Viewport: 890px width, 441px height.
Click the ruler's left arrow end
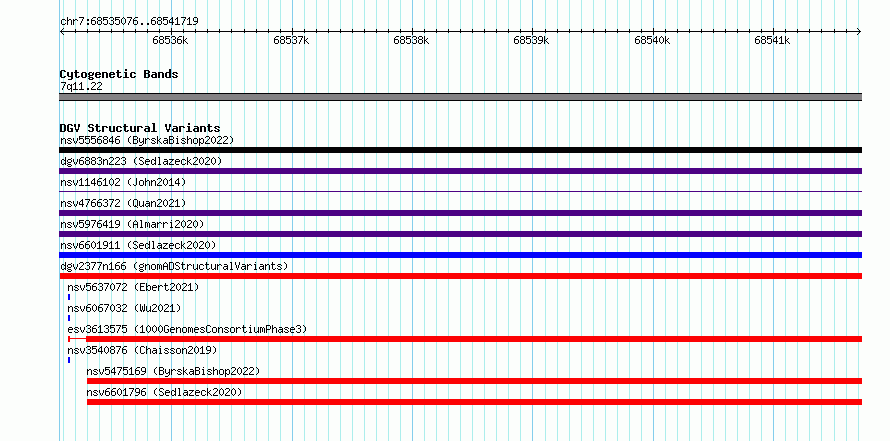click(62, 32)
